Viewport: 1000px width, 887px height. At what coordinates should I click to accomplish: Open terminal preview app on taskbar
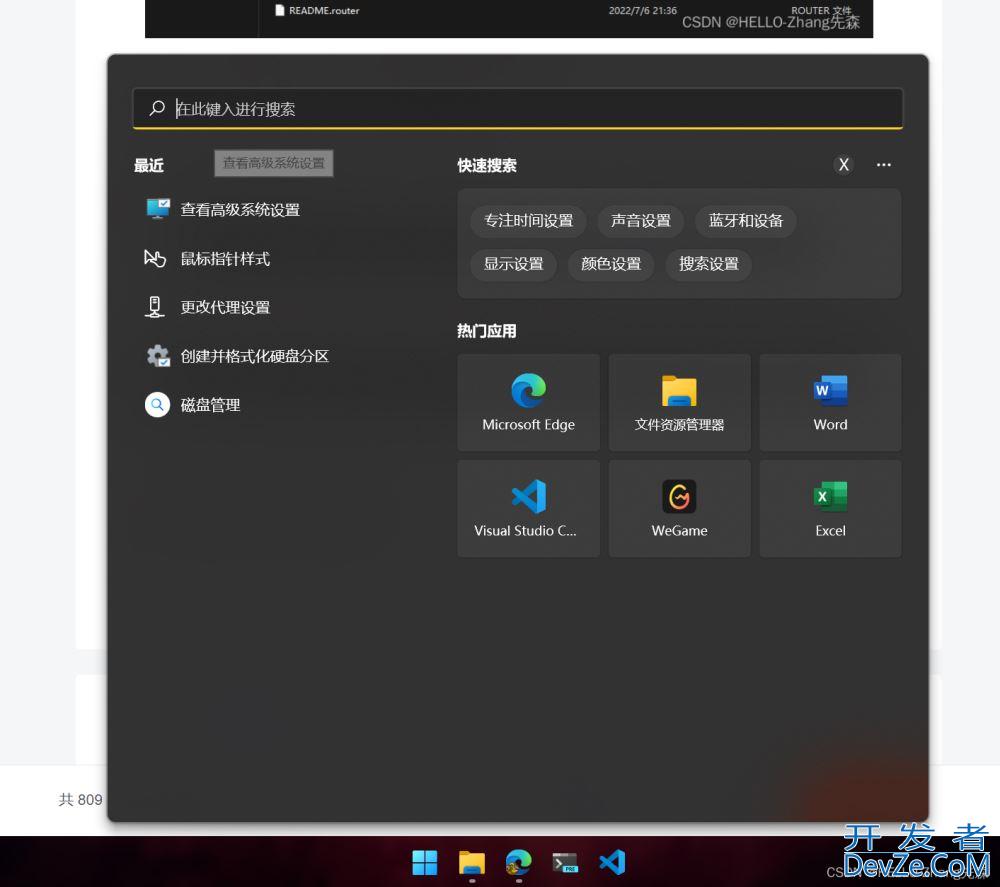pyautogui.click(x=565, y=863)
